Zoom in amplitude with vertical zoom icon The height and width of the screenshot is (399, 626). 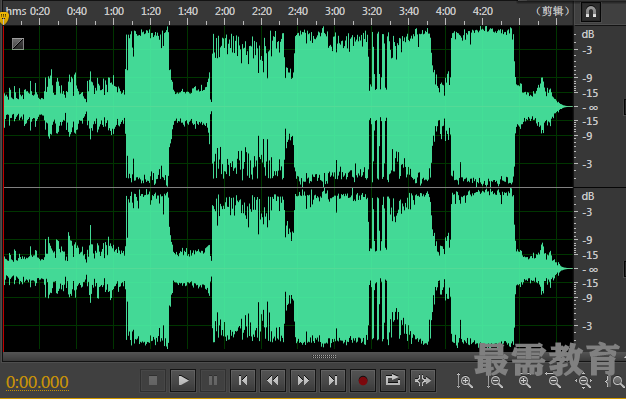point(465,381)
